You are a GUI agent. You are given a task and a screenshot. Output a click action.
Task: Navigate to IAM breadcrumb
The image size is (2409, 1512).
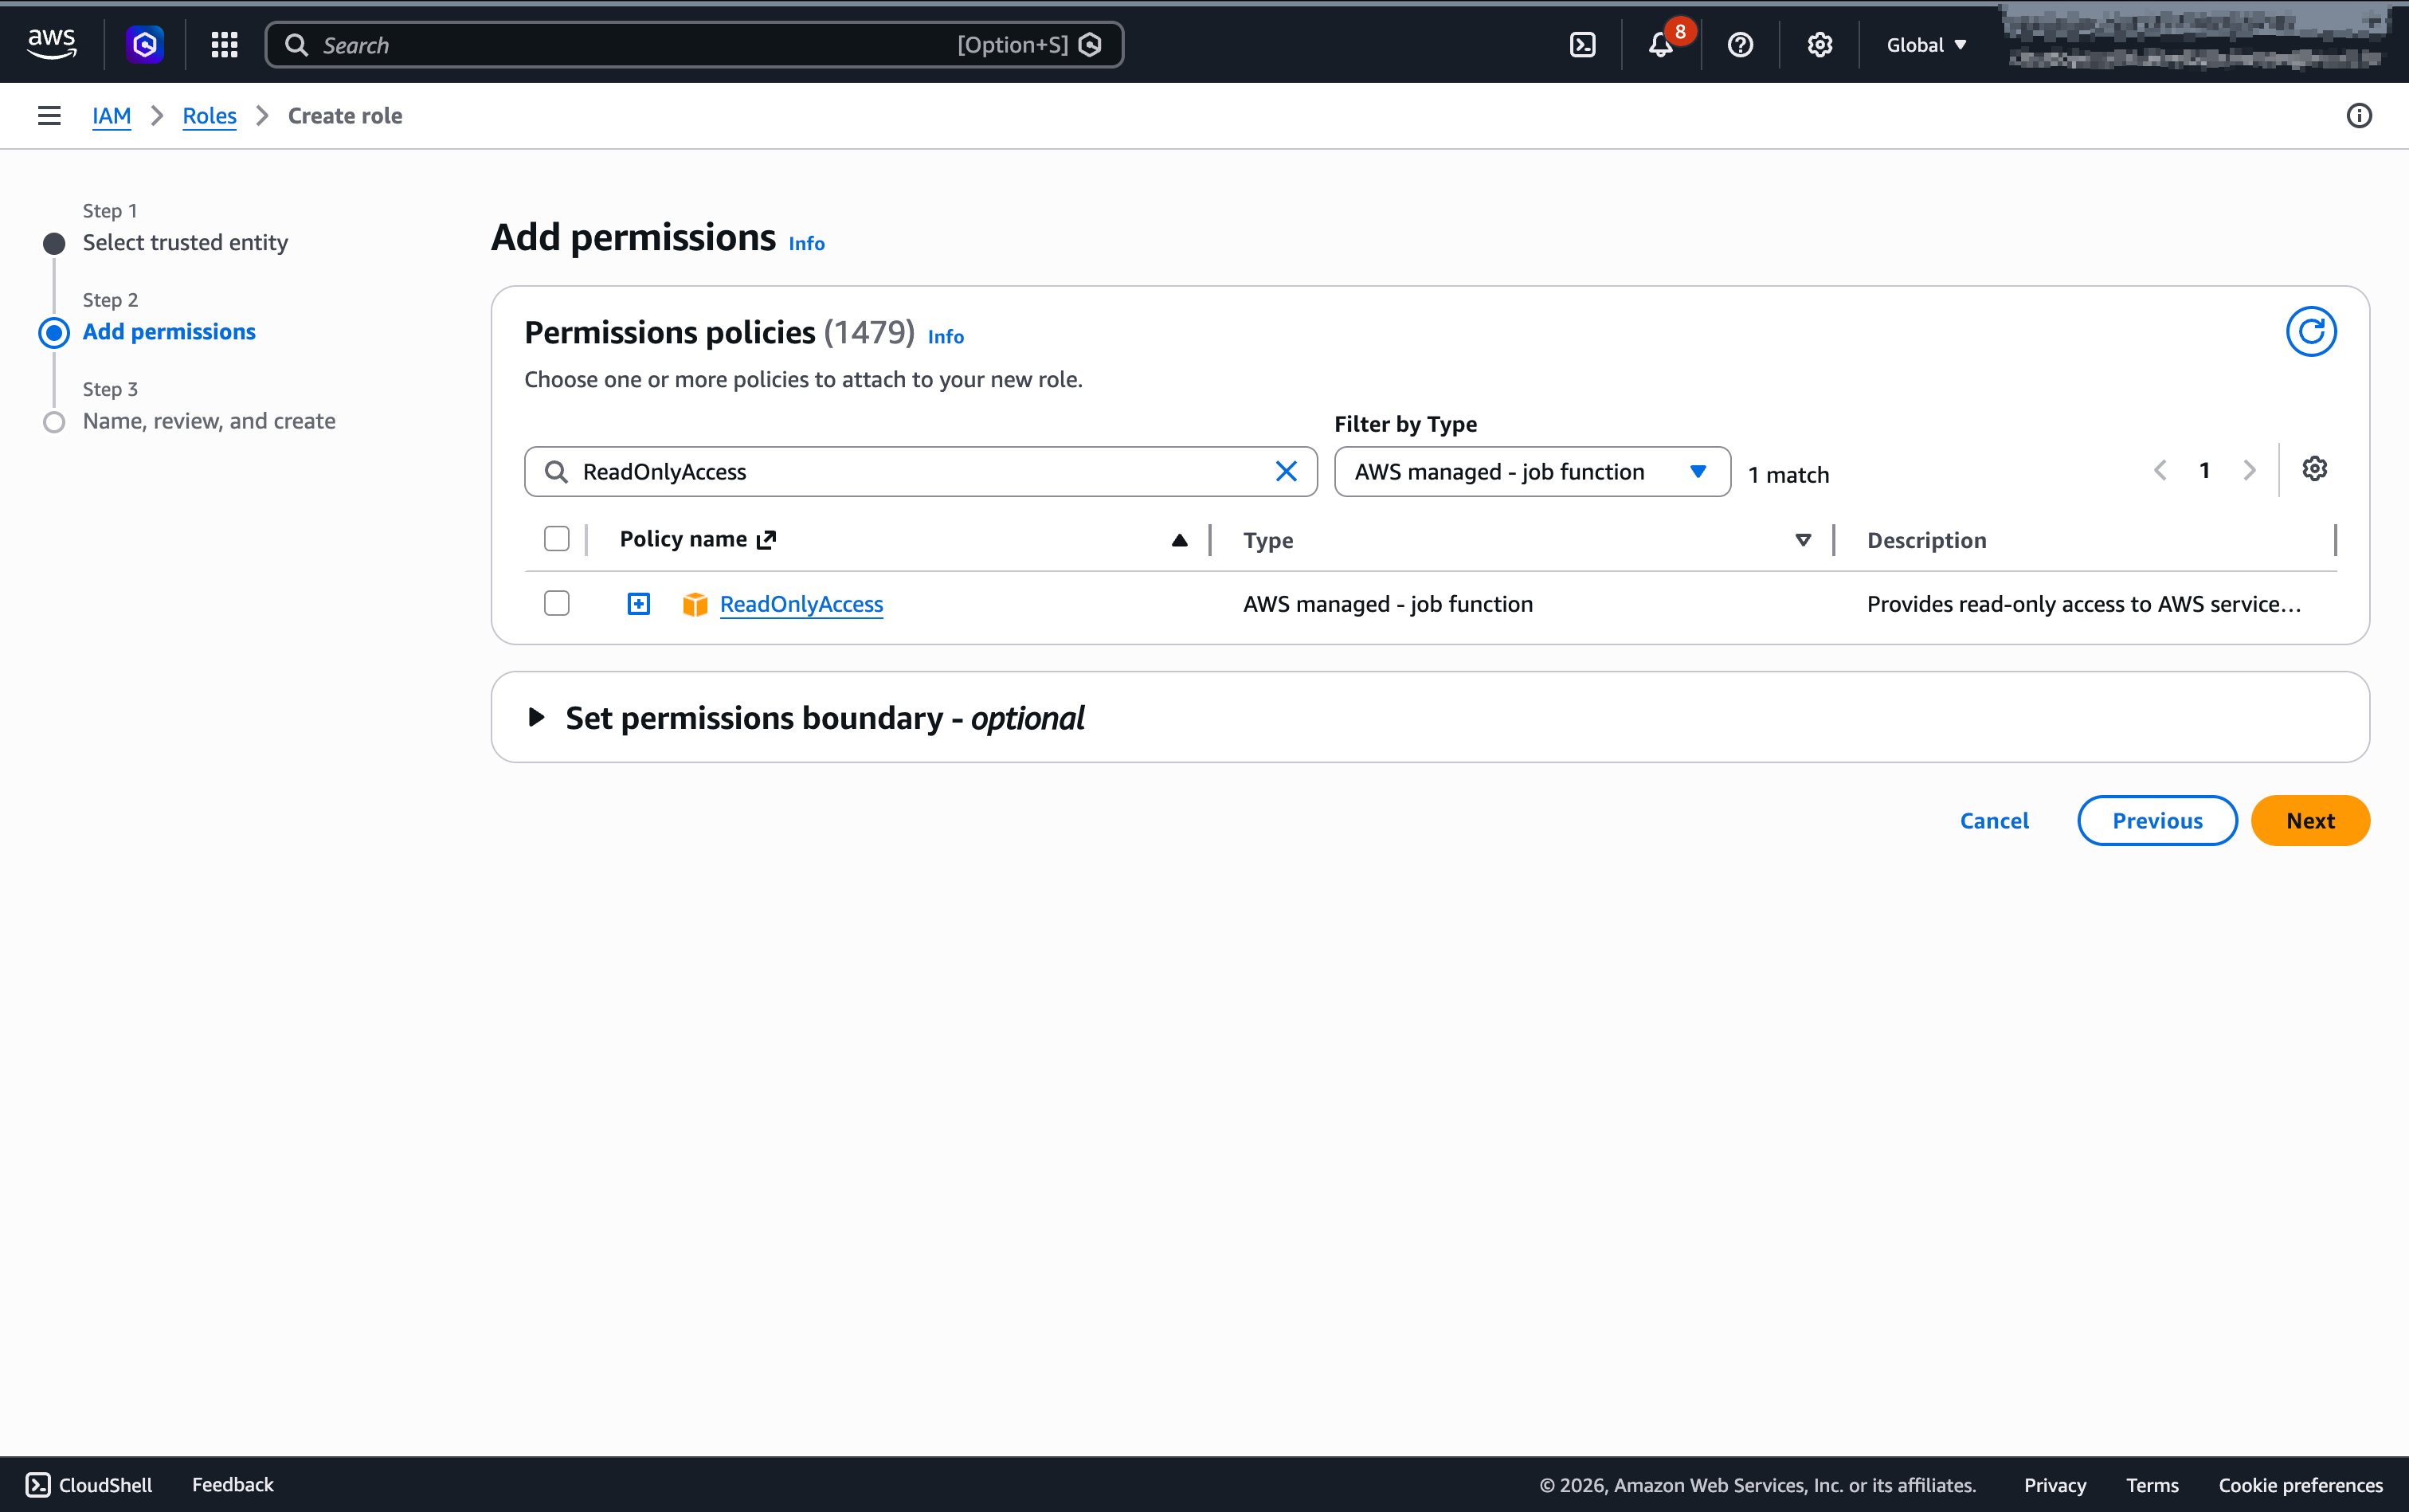[x=111, y=116]
